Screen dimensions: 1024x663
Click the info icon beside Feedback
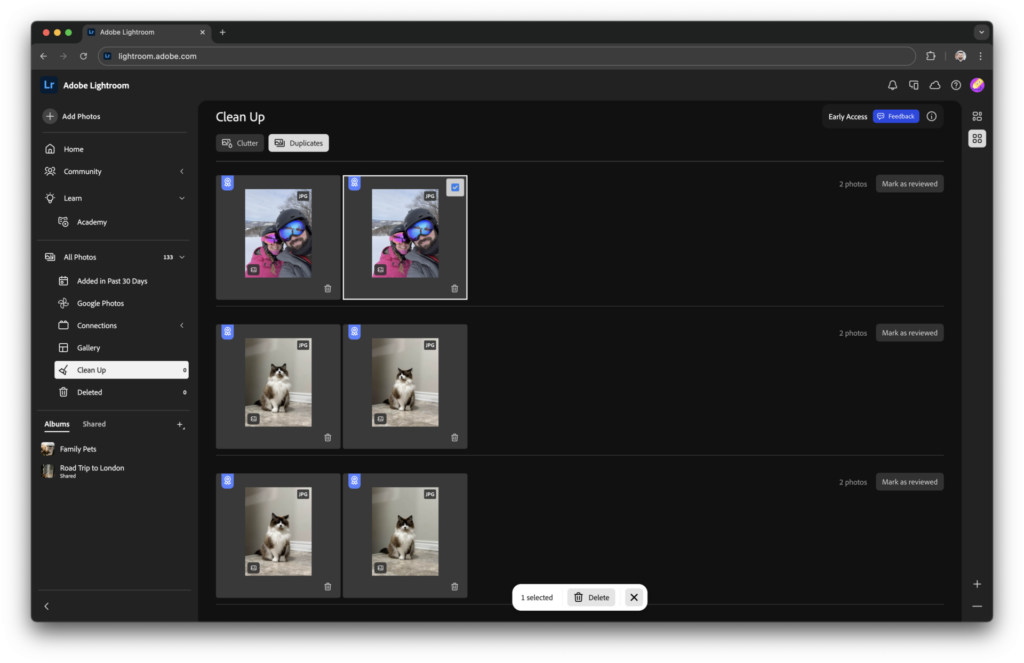pyautogui.click(x=932, y=117)
